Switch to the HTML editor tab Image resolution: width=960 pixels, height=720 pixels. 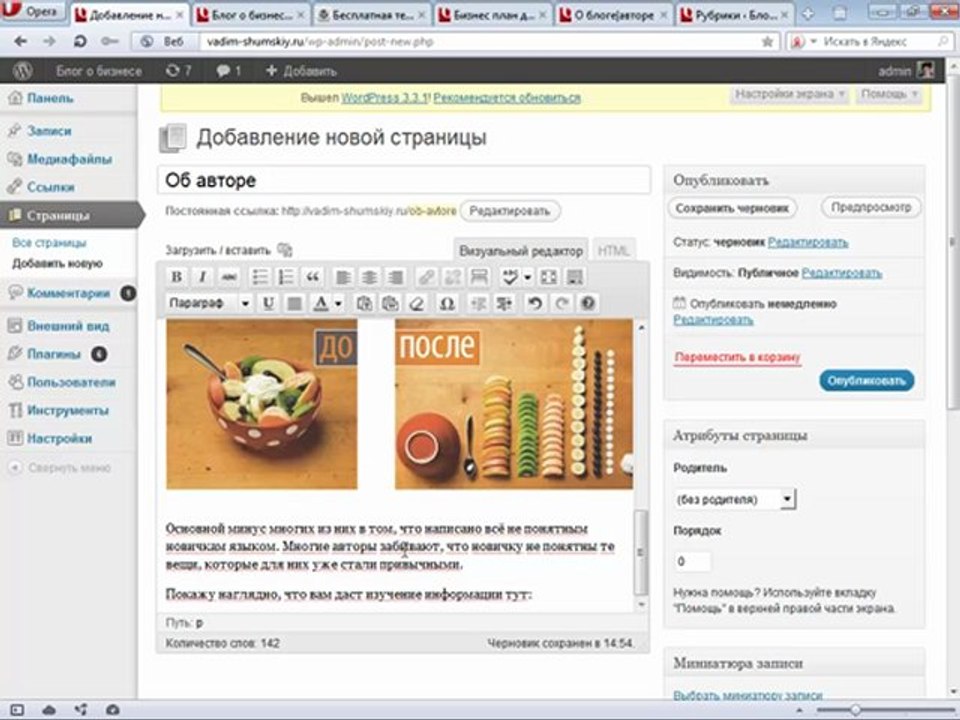click(x=613, y=251)
